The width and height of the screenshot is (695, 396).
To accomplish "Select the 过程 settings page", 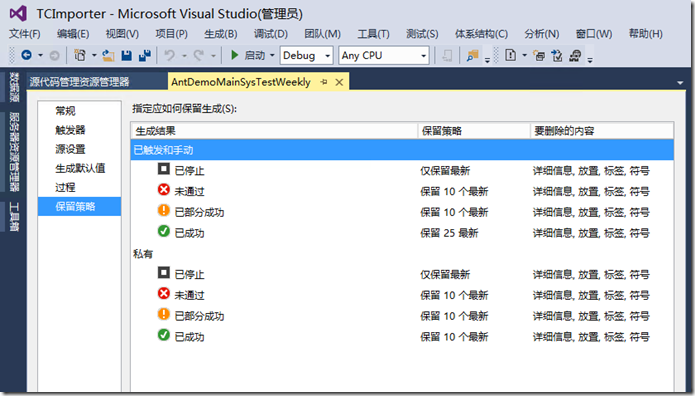I will pyautogui.click(x=65, y=187).
